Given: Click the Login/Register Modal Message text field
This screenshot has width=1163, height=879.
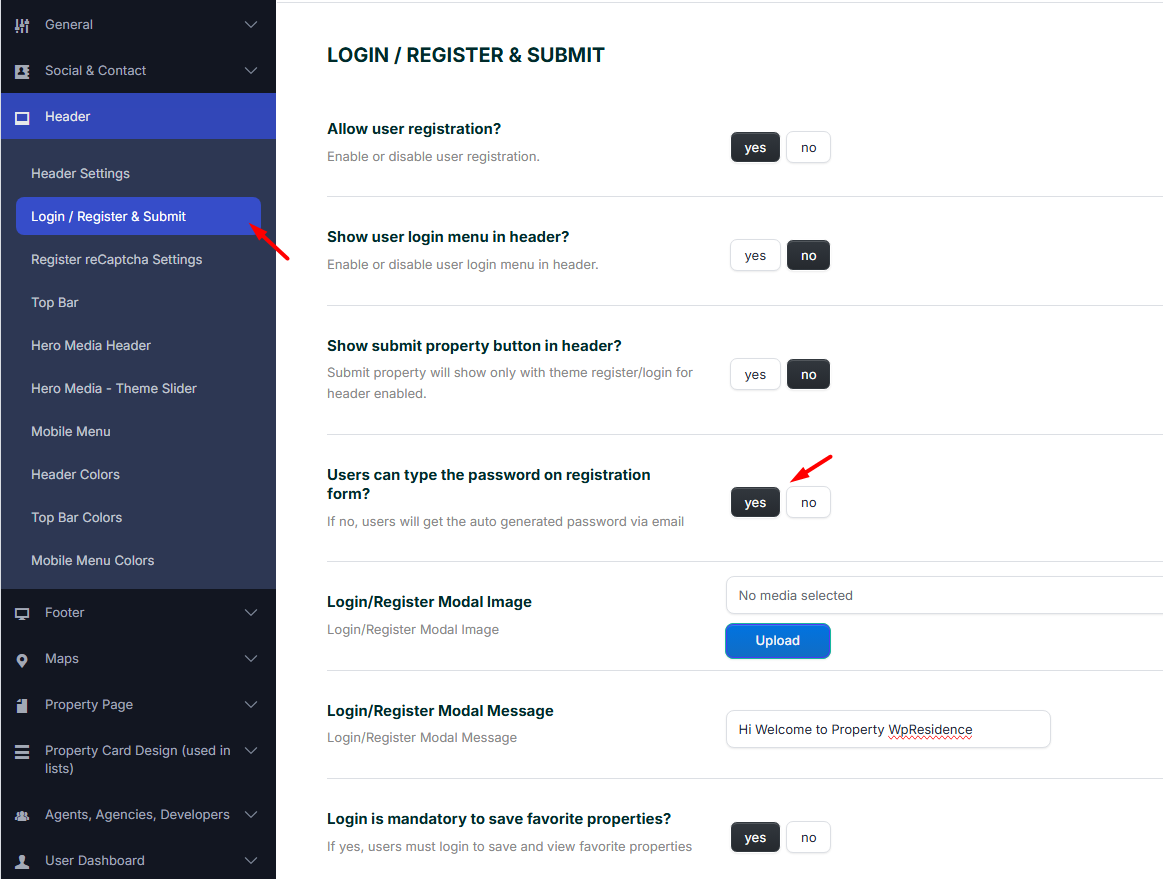Looking at the screenshot, I should [887, 730].
